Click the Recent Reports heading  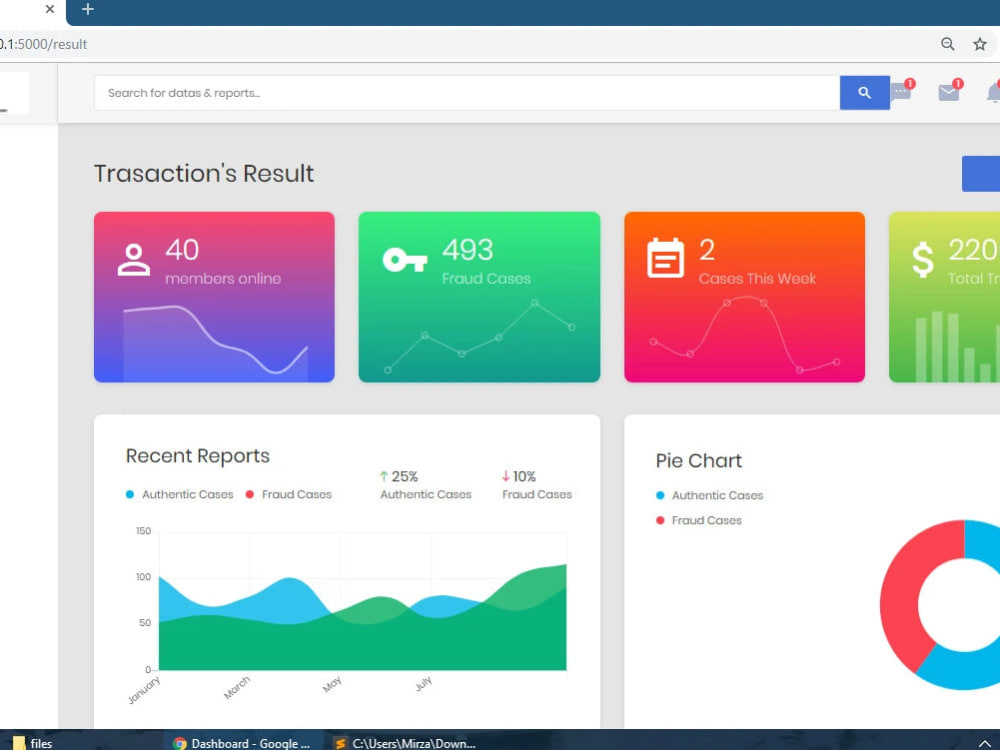pyautogui.click(x=198, y=456)
